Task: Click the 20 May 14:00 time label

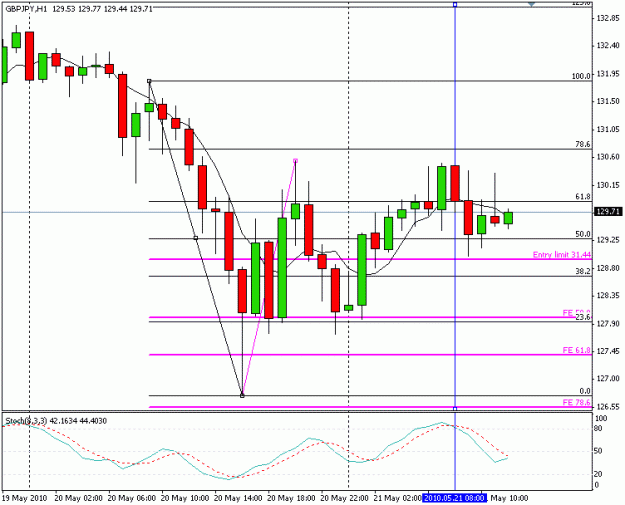Action: 238,498
